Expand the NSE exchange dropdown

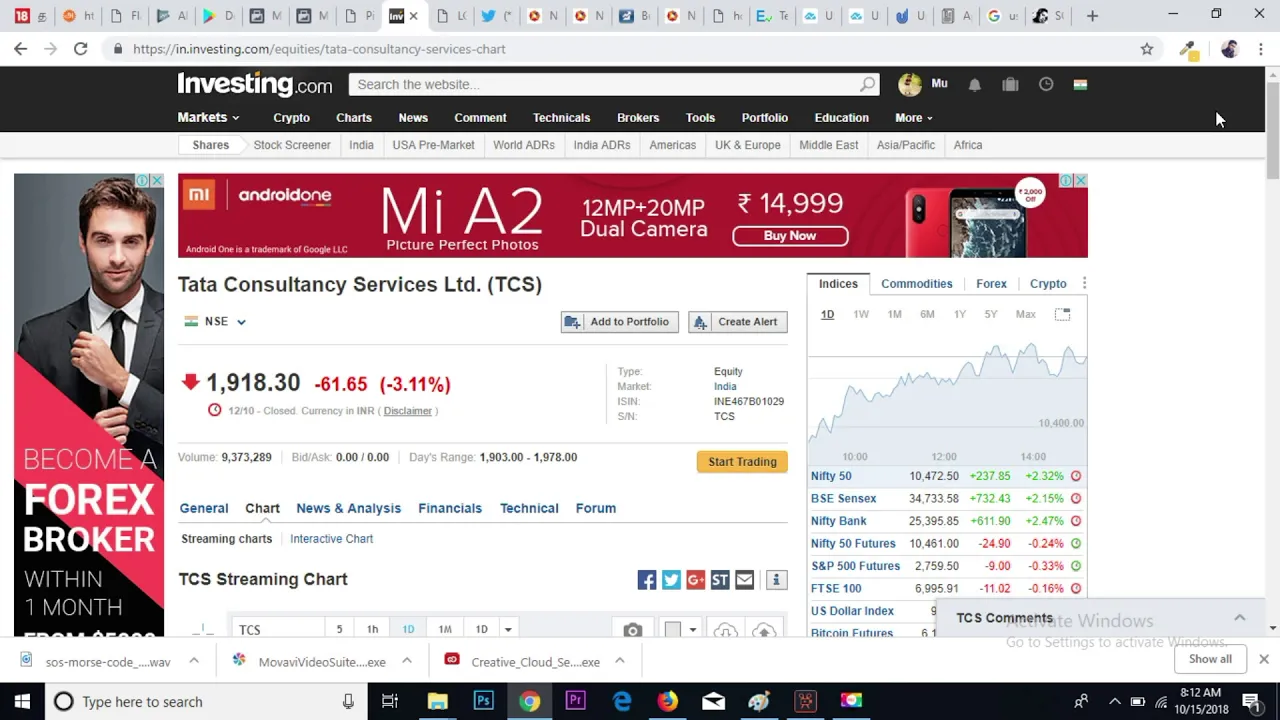tap(241, 322)
